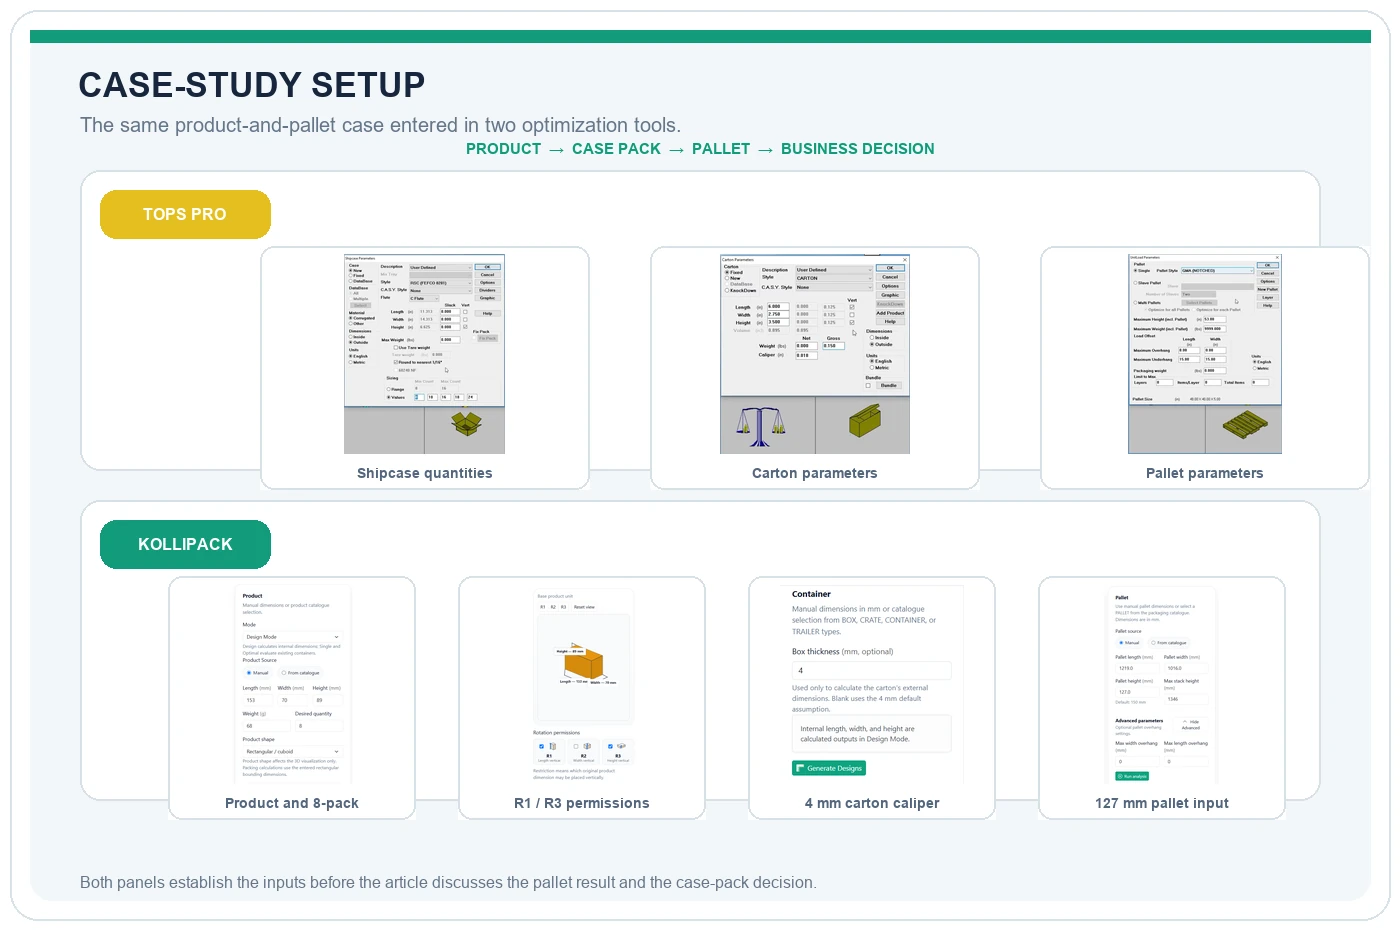Image resolution: width=1400 pixels, height=930 pixels.
Task: Click the KOLLIPACK label
Action: tap(185, 544)
